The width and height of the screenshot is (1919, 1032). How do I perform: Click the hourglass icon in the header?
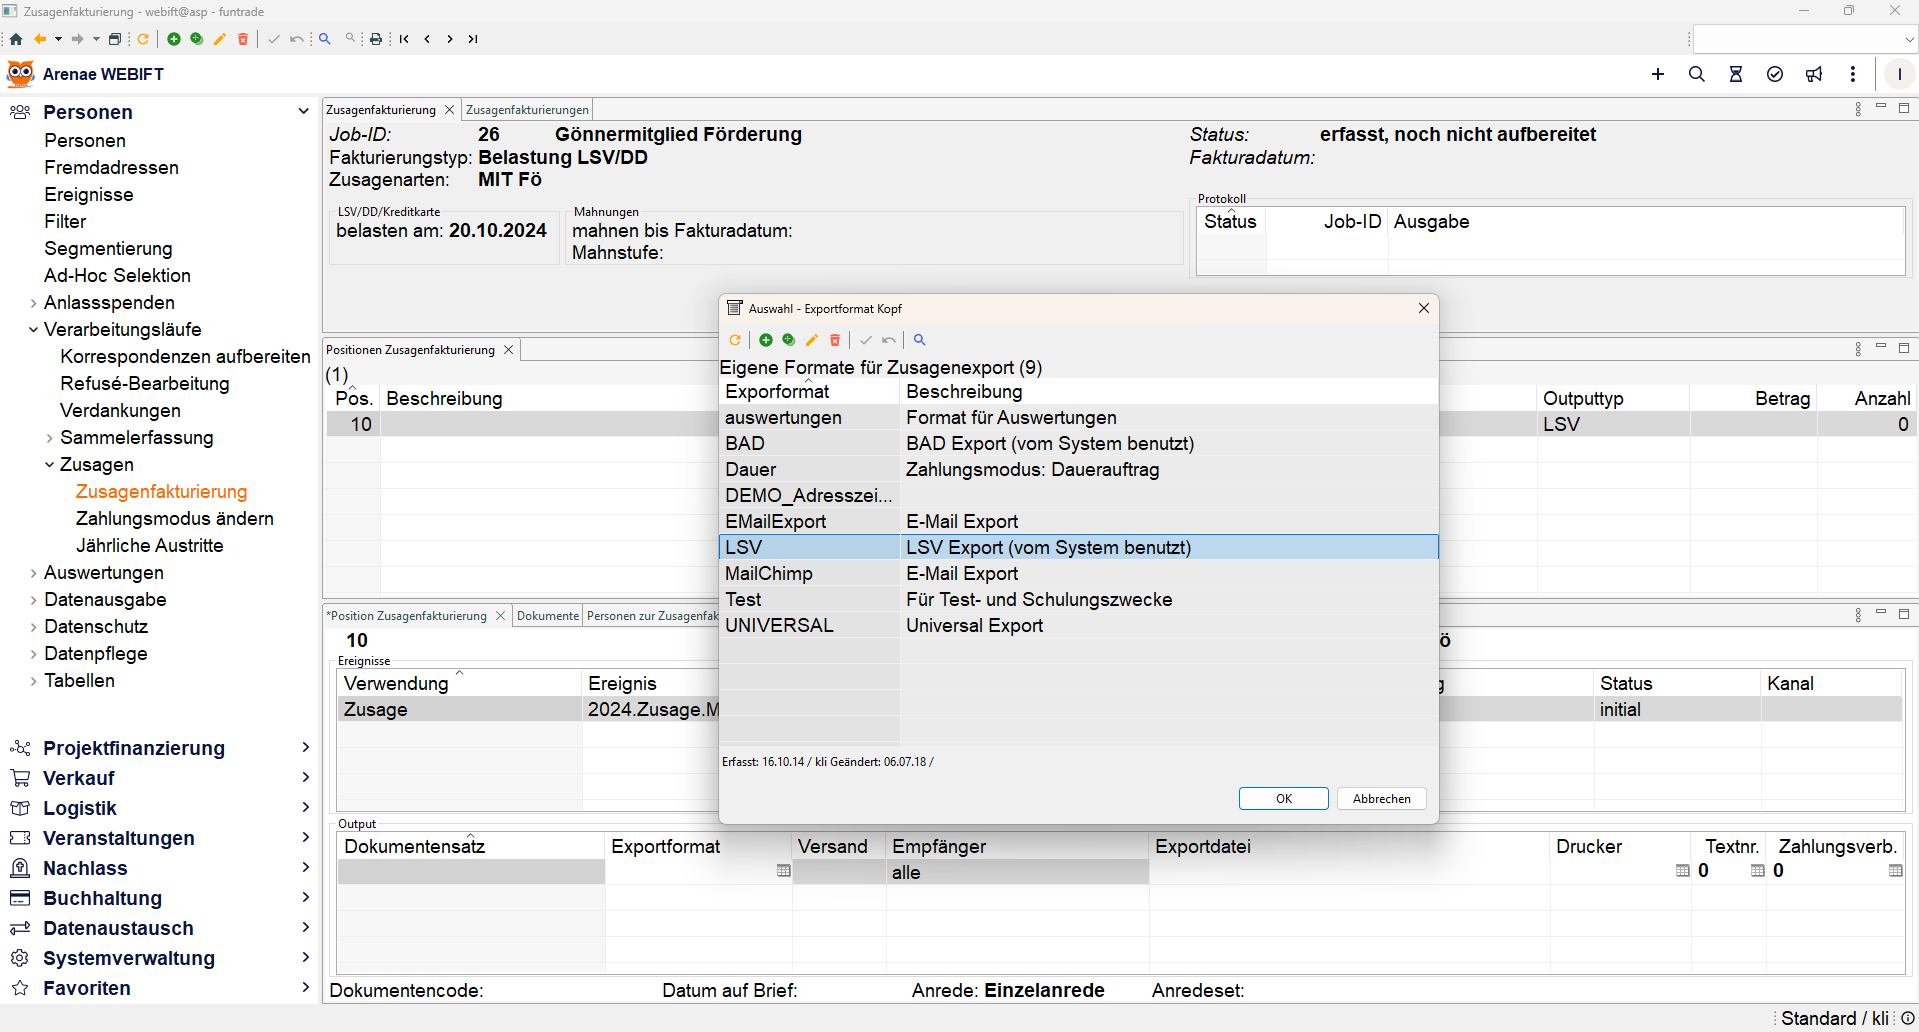pyautogui.click(x=1736, y=74)
